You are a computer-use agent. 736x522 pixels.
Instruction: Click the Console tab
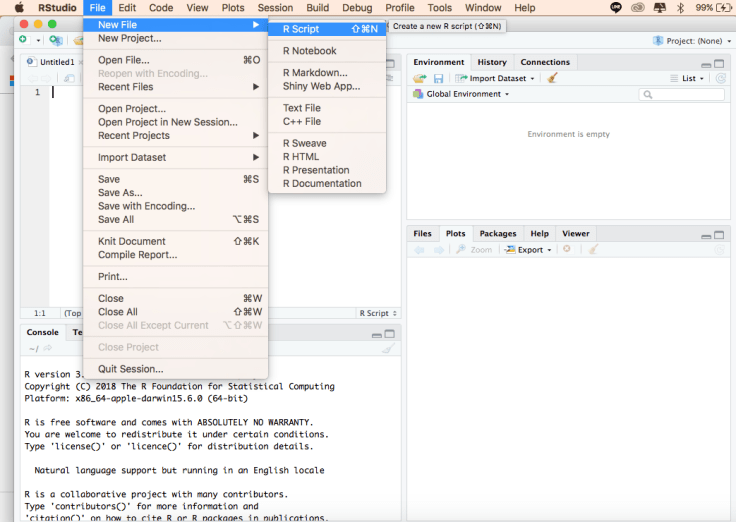43,332
